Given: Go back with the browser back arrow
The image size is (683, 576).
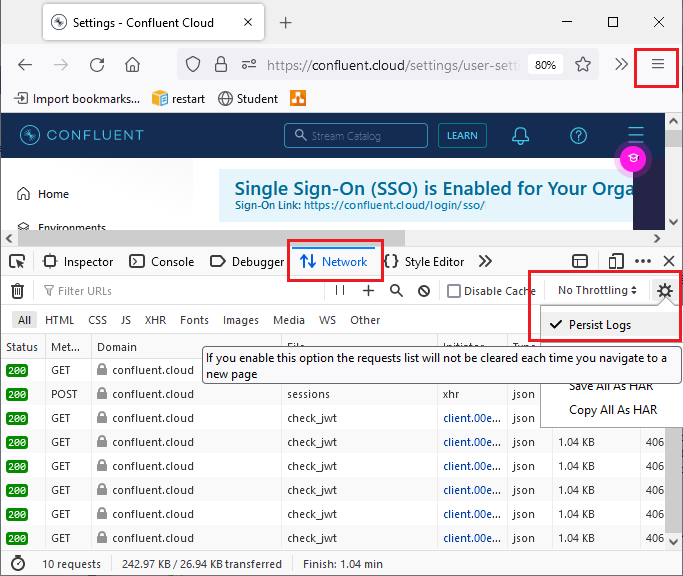Looking at the screenshot, I should pyautogui.click(x=25, y=65).
